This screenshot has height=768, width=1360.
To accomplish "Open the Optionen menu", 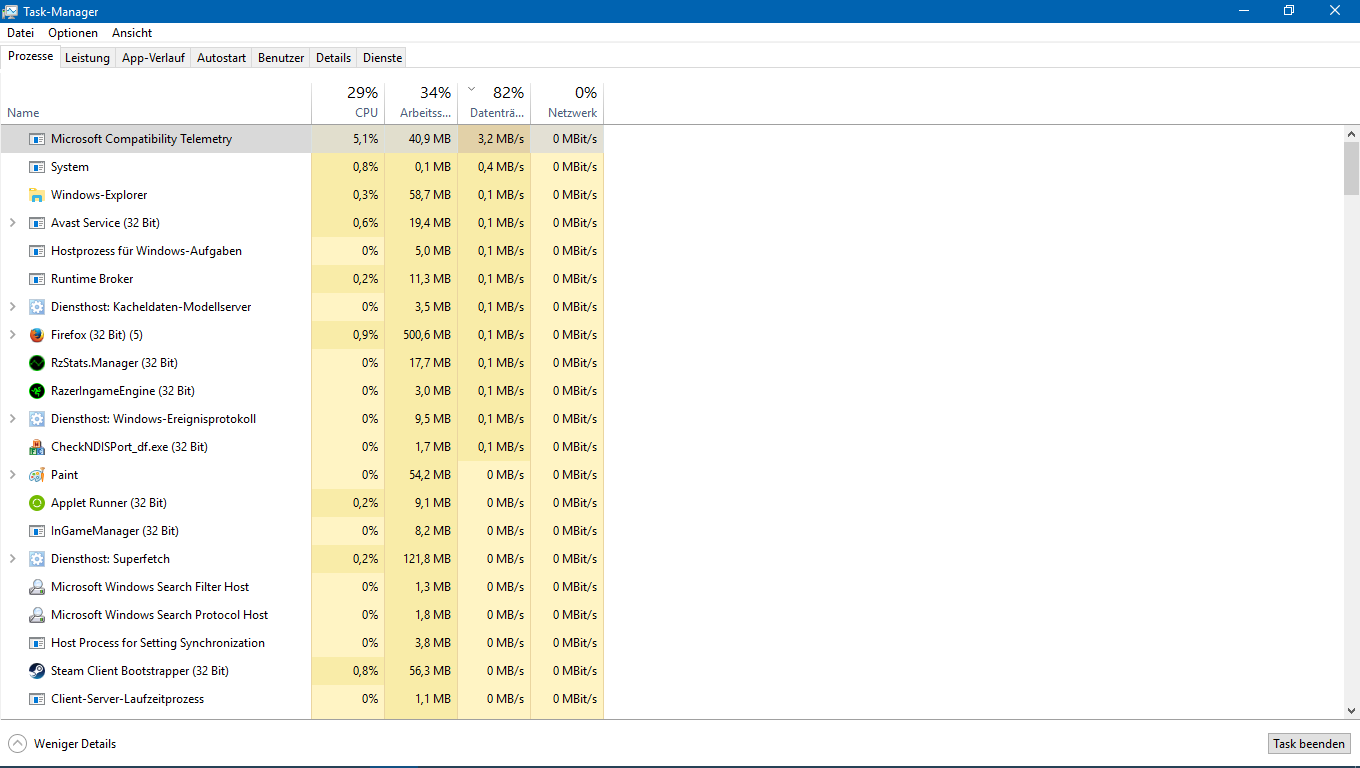I will tap(73, 33).
